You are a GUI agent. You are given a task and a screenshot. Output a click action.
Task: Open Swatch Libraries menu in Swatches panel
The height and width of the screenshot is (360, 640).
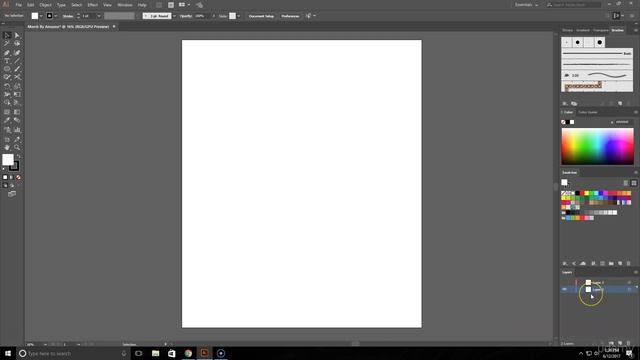565,264
